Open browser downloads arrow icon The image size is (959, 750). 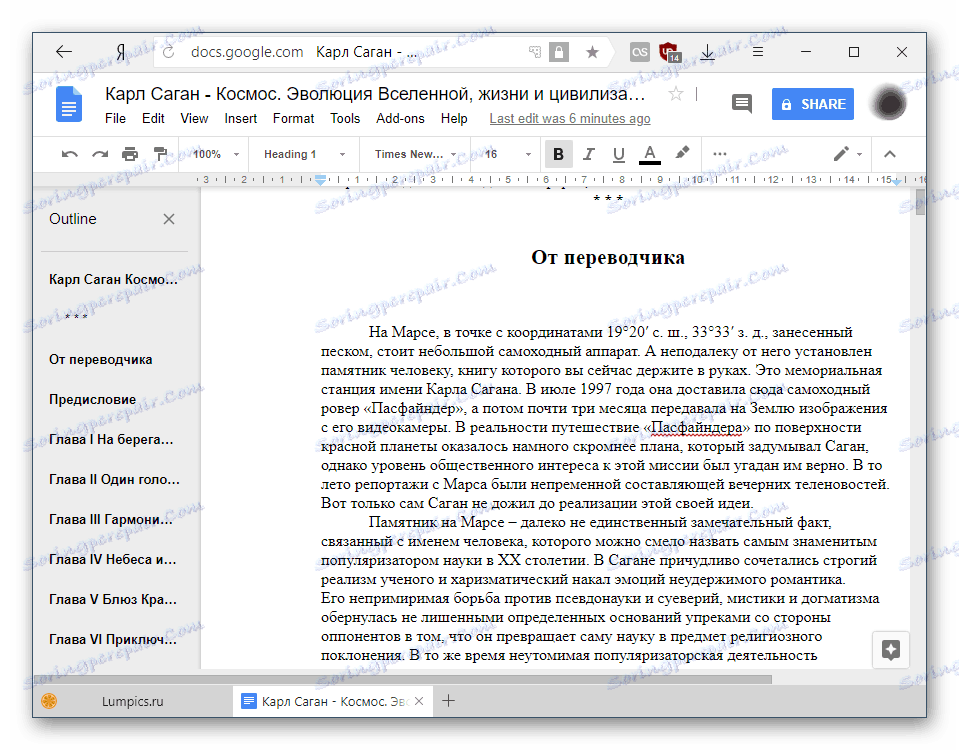click(707, 52)
